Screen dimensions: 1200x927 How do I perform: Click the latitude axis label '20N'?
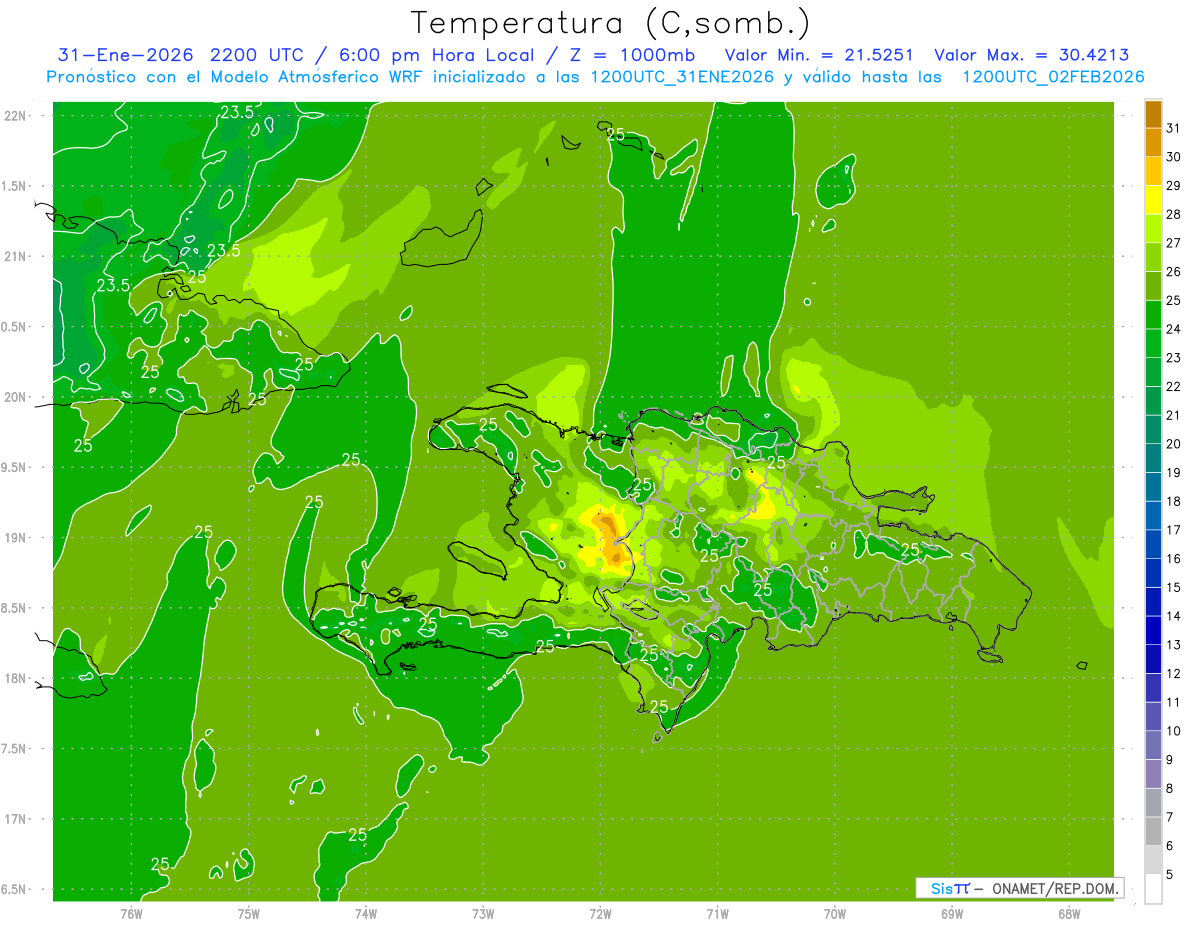(16, 397)
